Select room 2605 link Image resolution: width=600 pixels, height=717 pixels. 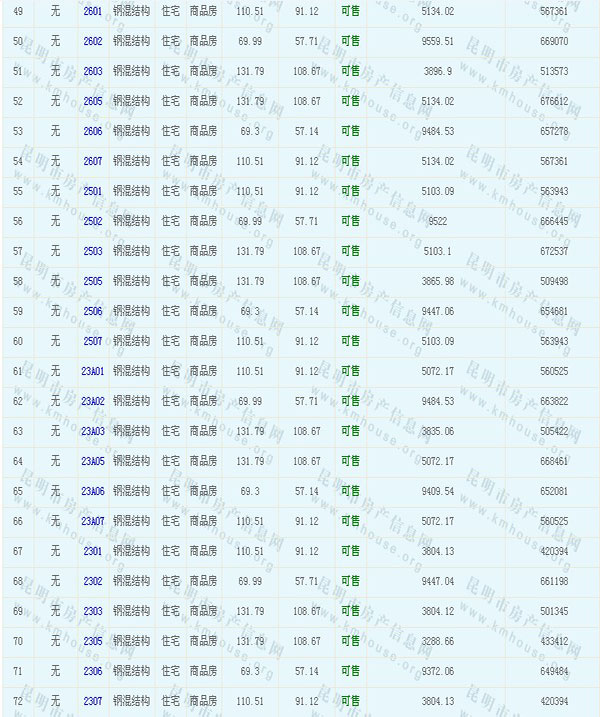(x=93, y=101)
